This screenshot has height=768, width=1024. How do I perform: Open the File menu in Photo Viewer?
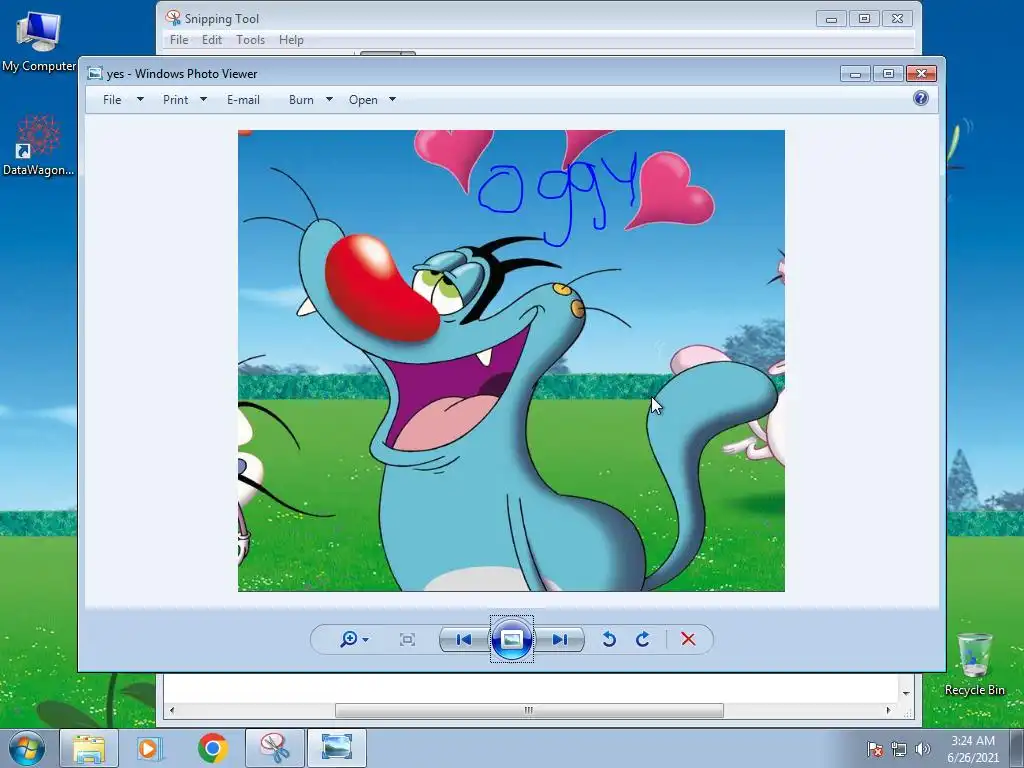pos(112,100)
